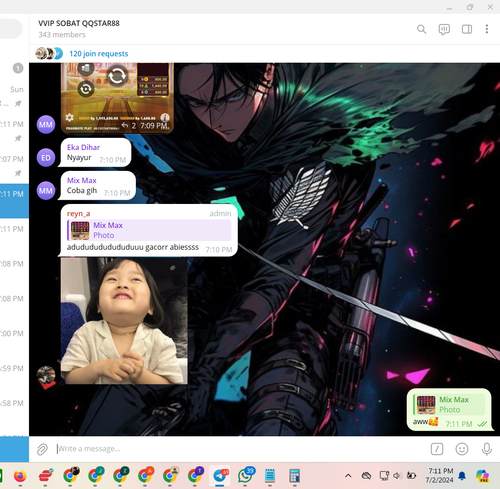Select 'adudududududuuu gacorr abiessss' message
This screenshot has height=489, width=500.
point(133,247)
